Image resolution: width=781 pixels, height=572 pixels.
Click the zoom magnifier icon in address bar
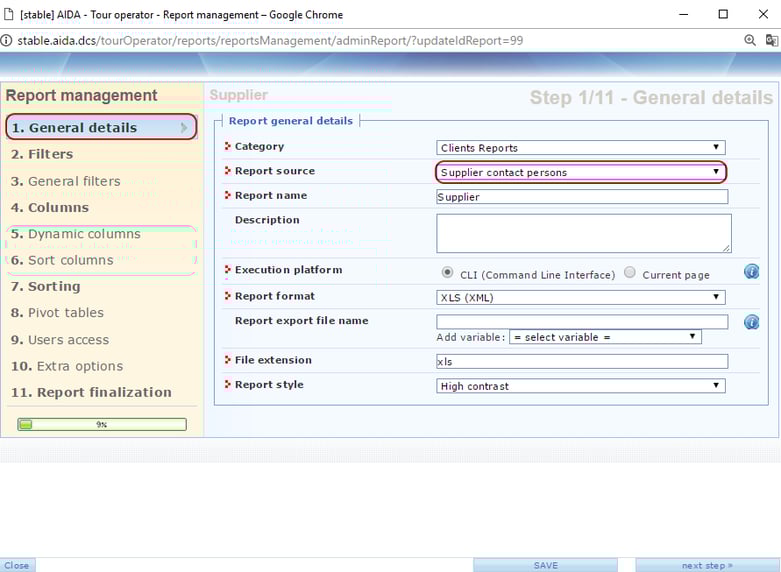pyautogui.click(x=750, y=41)
